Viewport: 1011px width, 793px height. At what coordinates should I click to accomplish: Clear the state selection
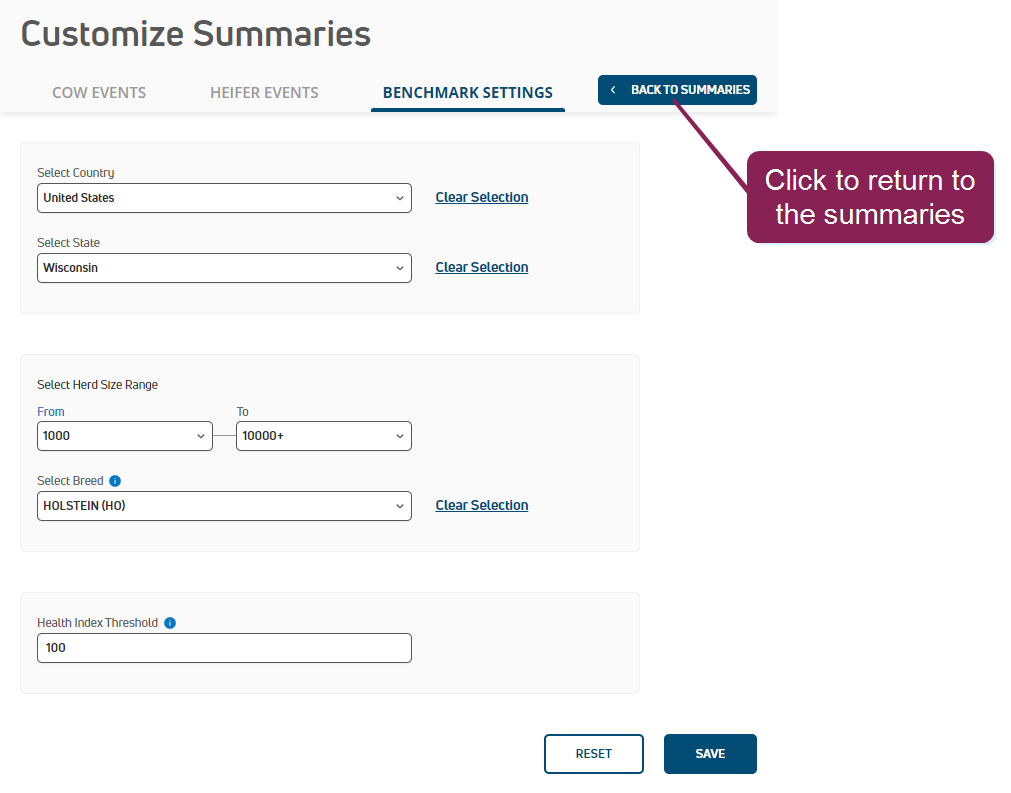coord(482,268)
